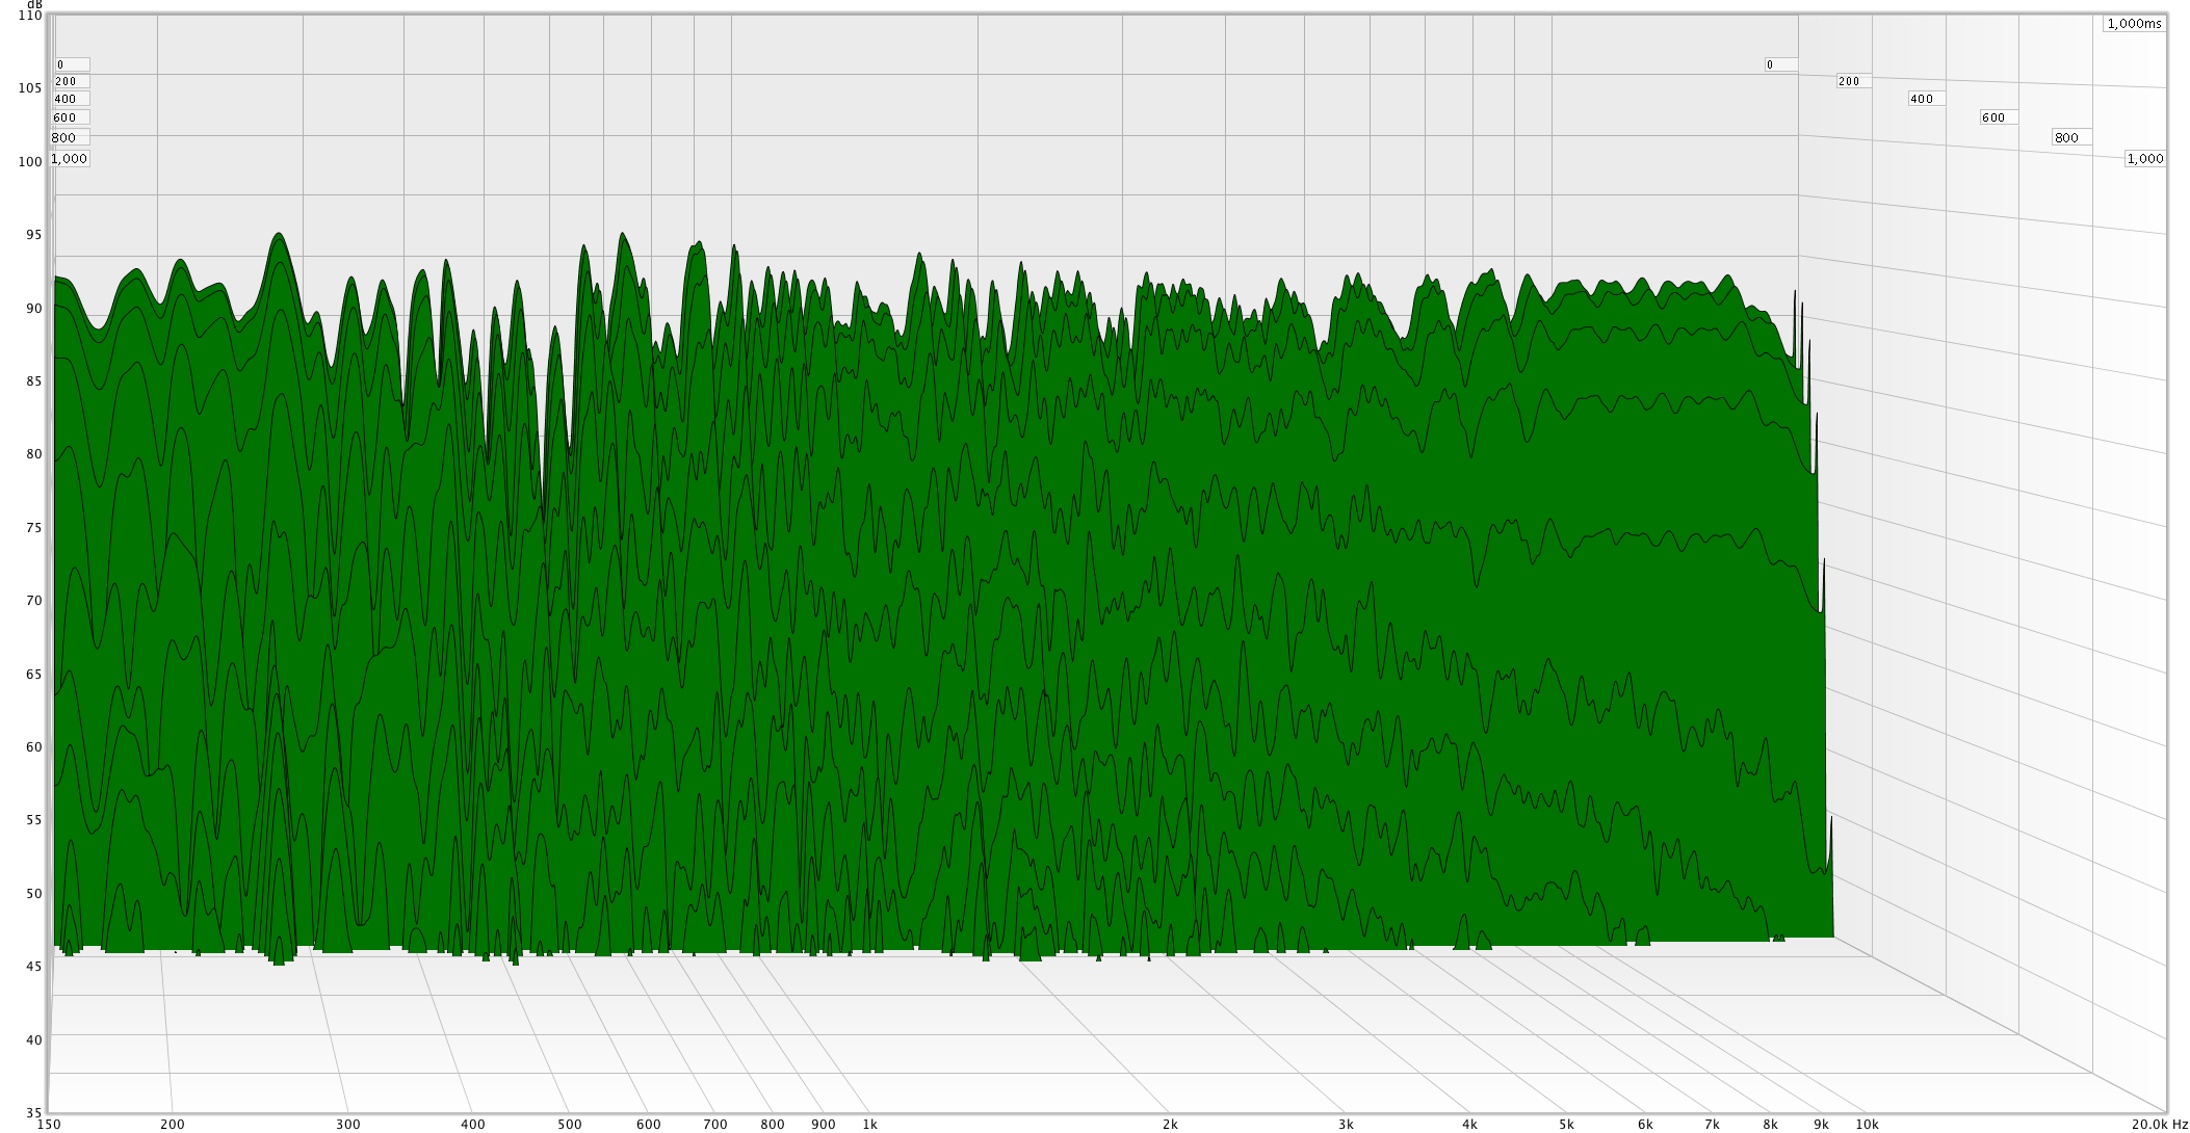Image resolution: width=2190 pixels, height=1133 pixels.
Task: Click the 20.0k Hz frequency axis end label
Action: pyautogui.click(x=2159, y=1124)
